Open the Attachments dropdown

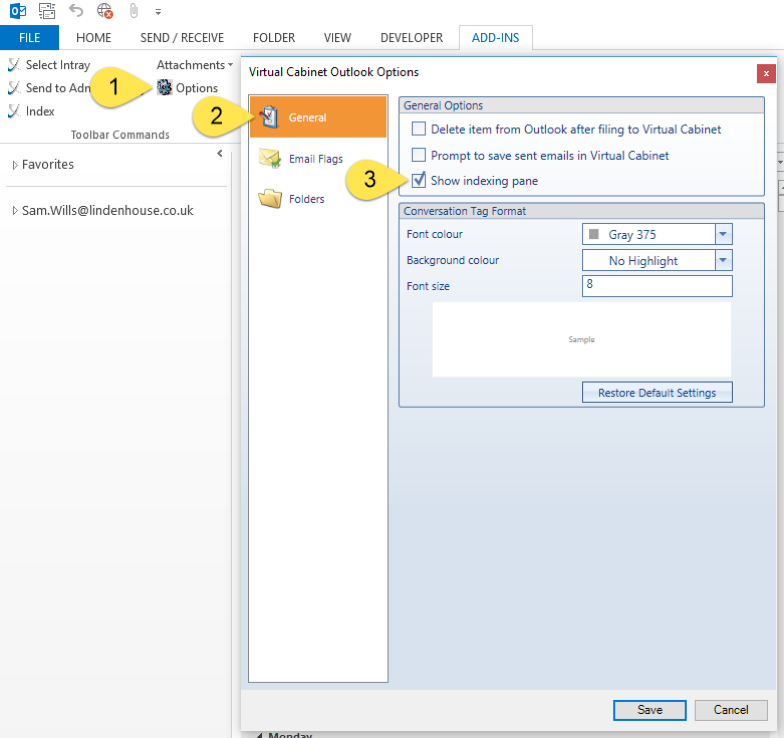[195, 65]
